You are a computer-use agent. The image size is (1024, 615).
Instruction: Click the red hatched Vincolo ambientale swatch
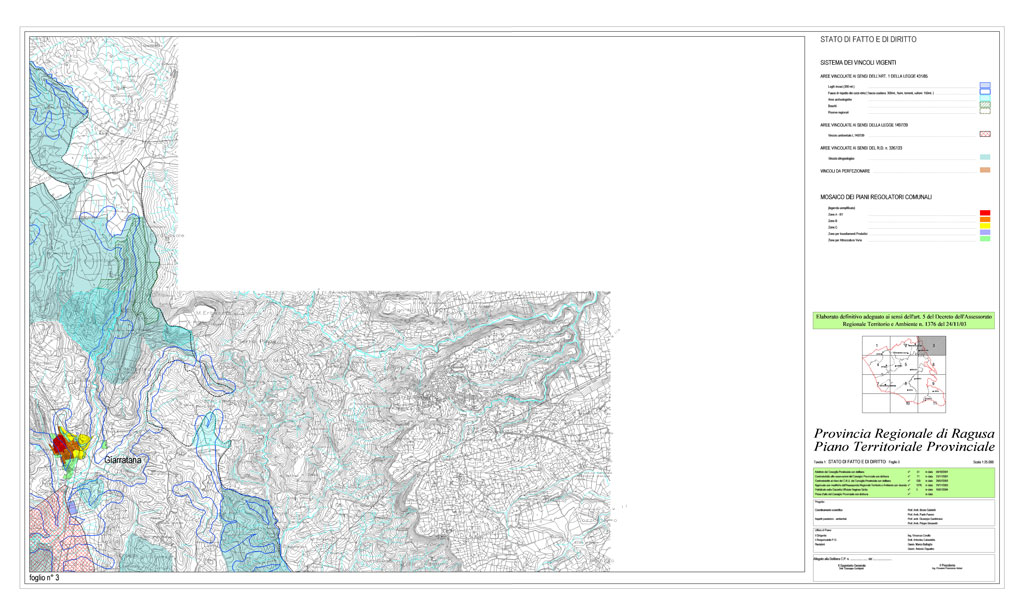click(x=984, y=132)
